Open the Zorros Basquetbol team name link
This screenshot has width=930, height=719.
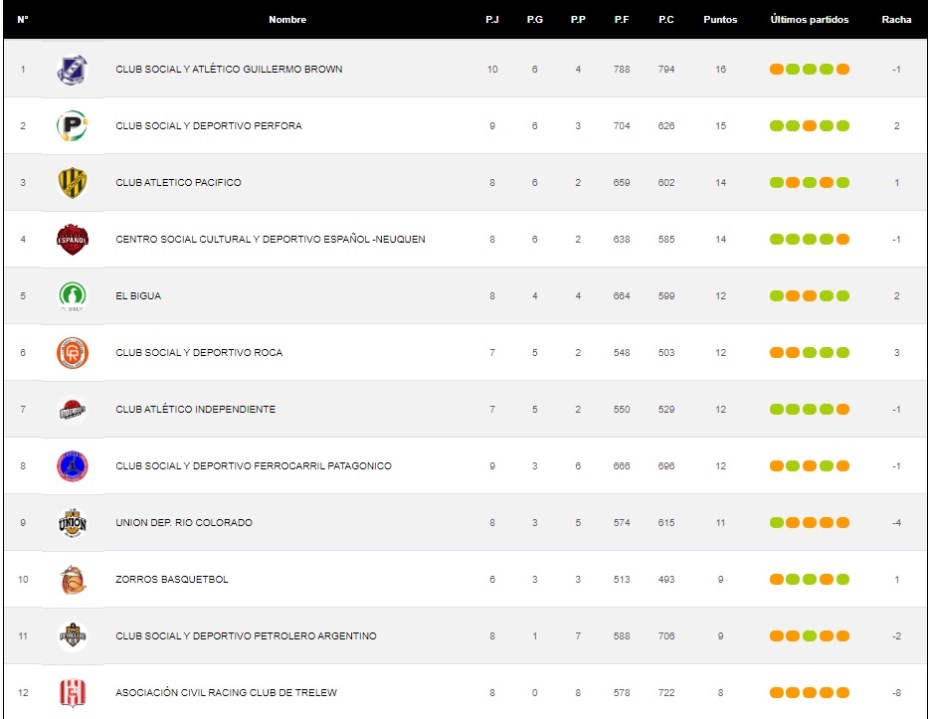[x=171, y=580]
